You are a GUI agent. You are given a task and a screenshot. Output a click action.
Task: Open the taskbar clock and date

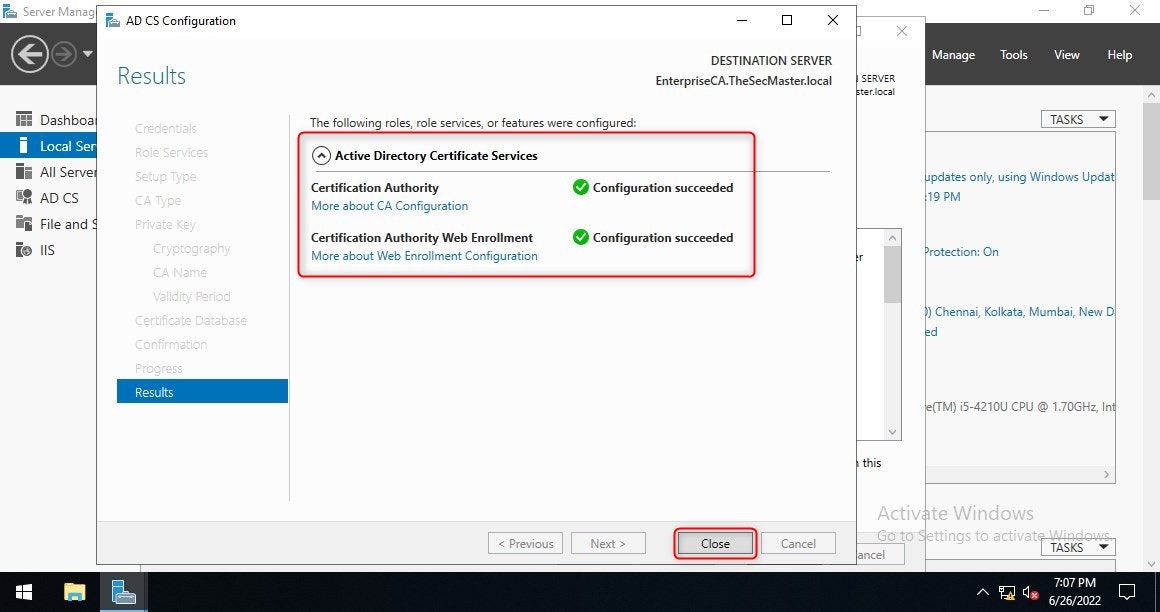click(1076, 592)
